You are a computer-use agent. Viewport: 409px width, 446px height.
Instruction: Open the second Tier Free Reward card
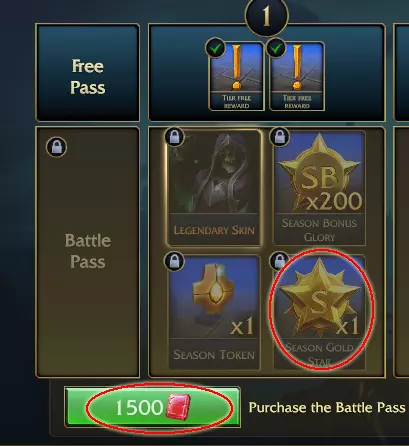[x=297, y=76]
